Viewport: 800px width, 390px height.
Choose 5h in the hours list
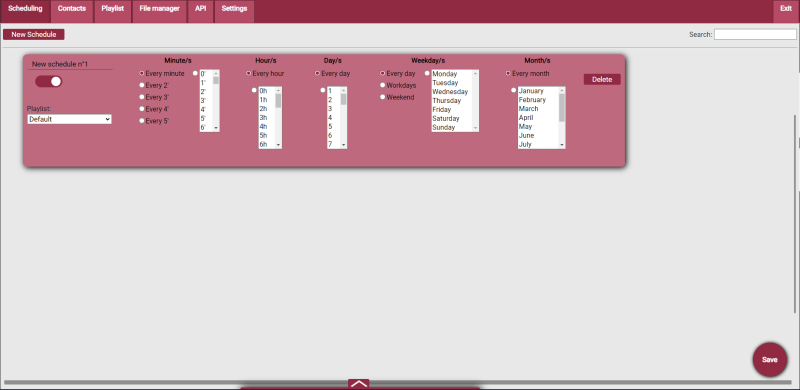tap(267, 135)
